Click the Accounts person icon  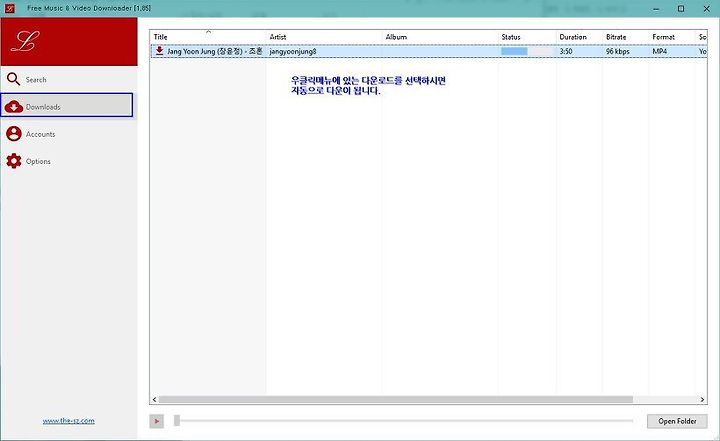pyautogui.click(x=14, y=134)
